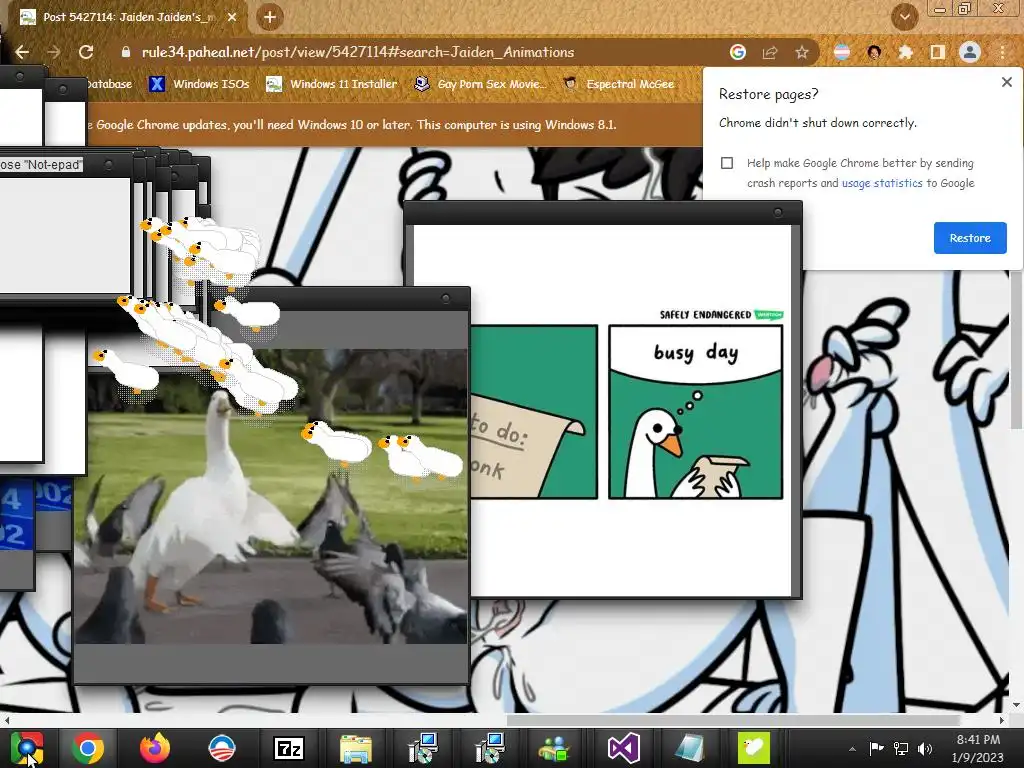Click the browser back arrow

pyautogui.click(x=22, y=52)
